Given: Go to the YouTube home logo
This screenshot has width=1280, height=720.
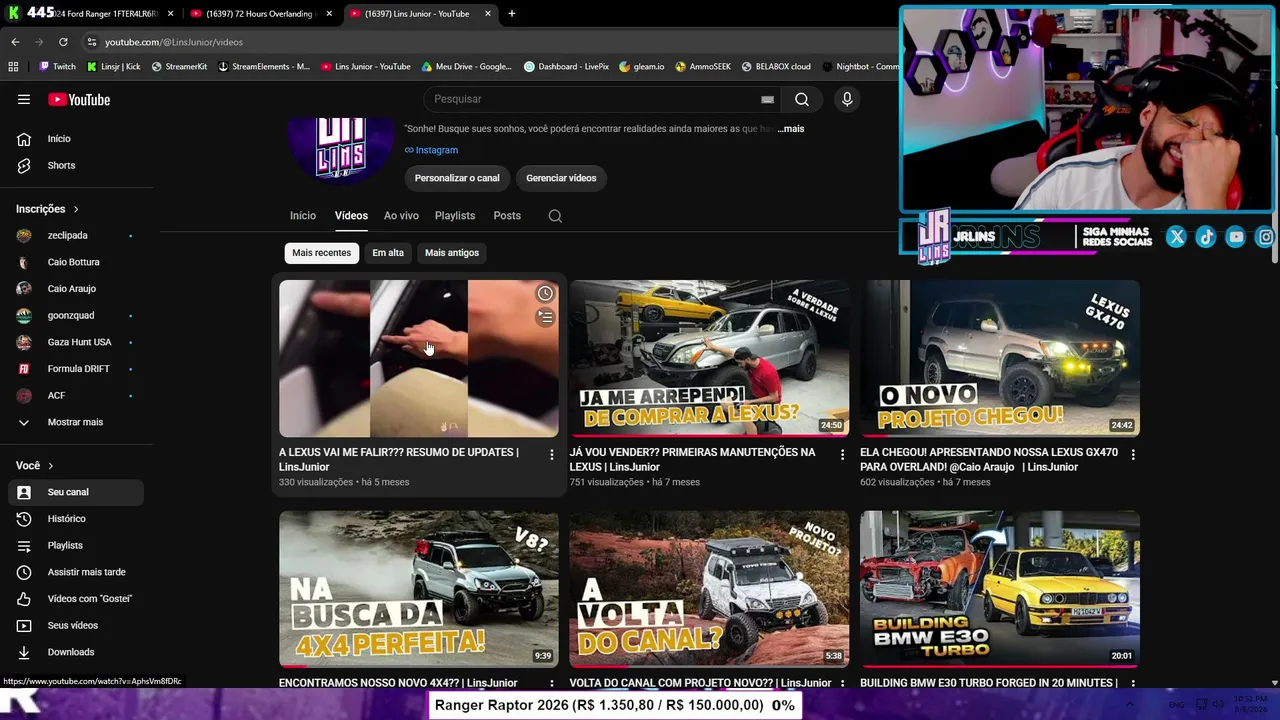Looking at the screenshot, I should pyautogui.click(x=79, y=99).
